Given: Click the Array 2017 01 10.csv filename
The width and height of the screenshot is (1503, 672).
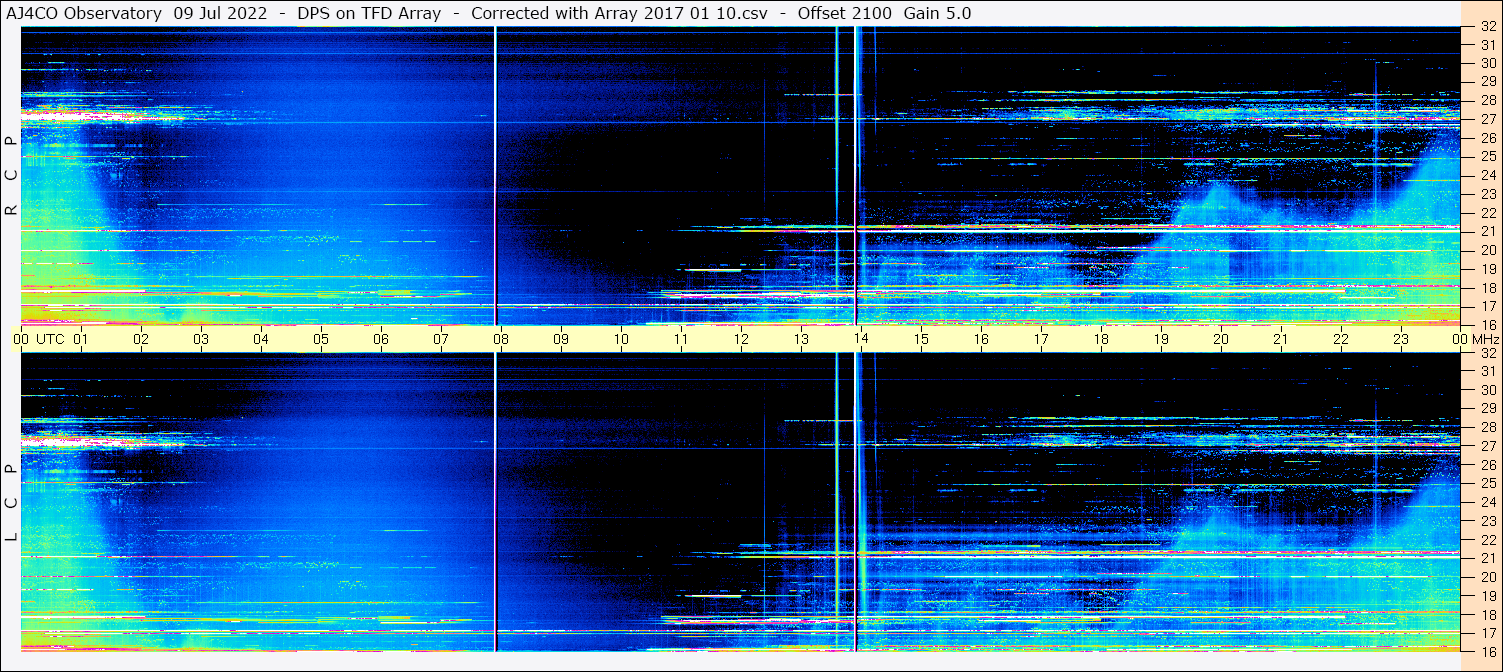Looking at the screenshot, I should coord(685,13).
